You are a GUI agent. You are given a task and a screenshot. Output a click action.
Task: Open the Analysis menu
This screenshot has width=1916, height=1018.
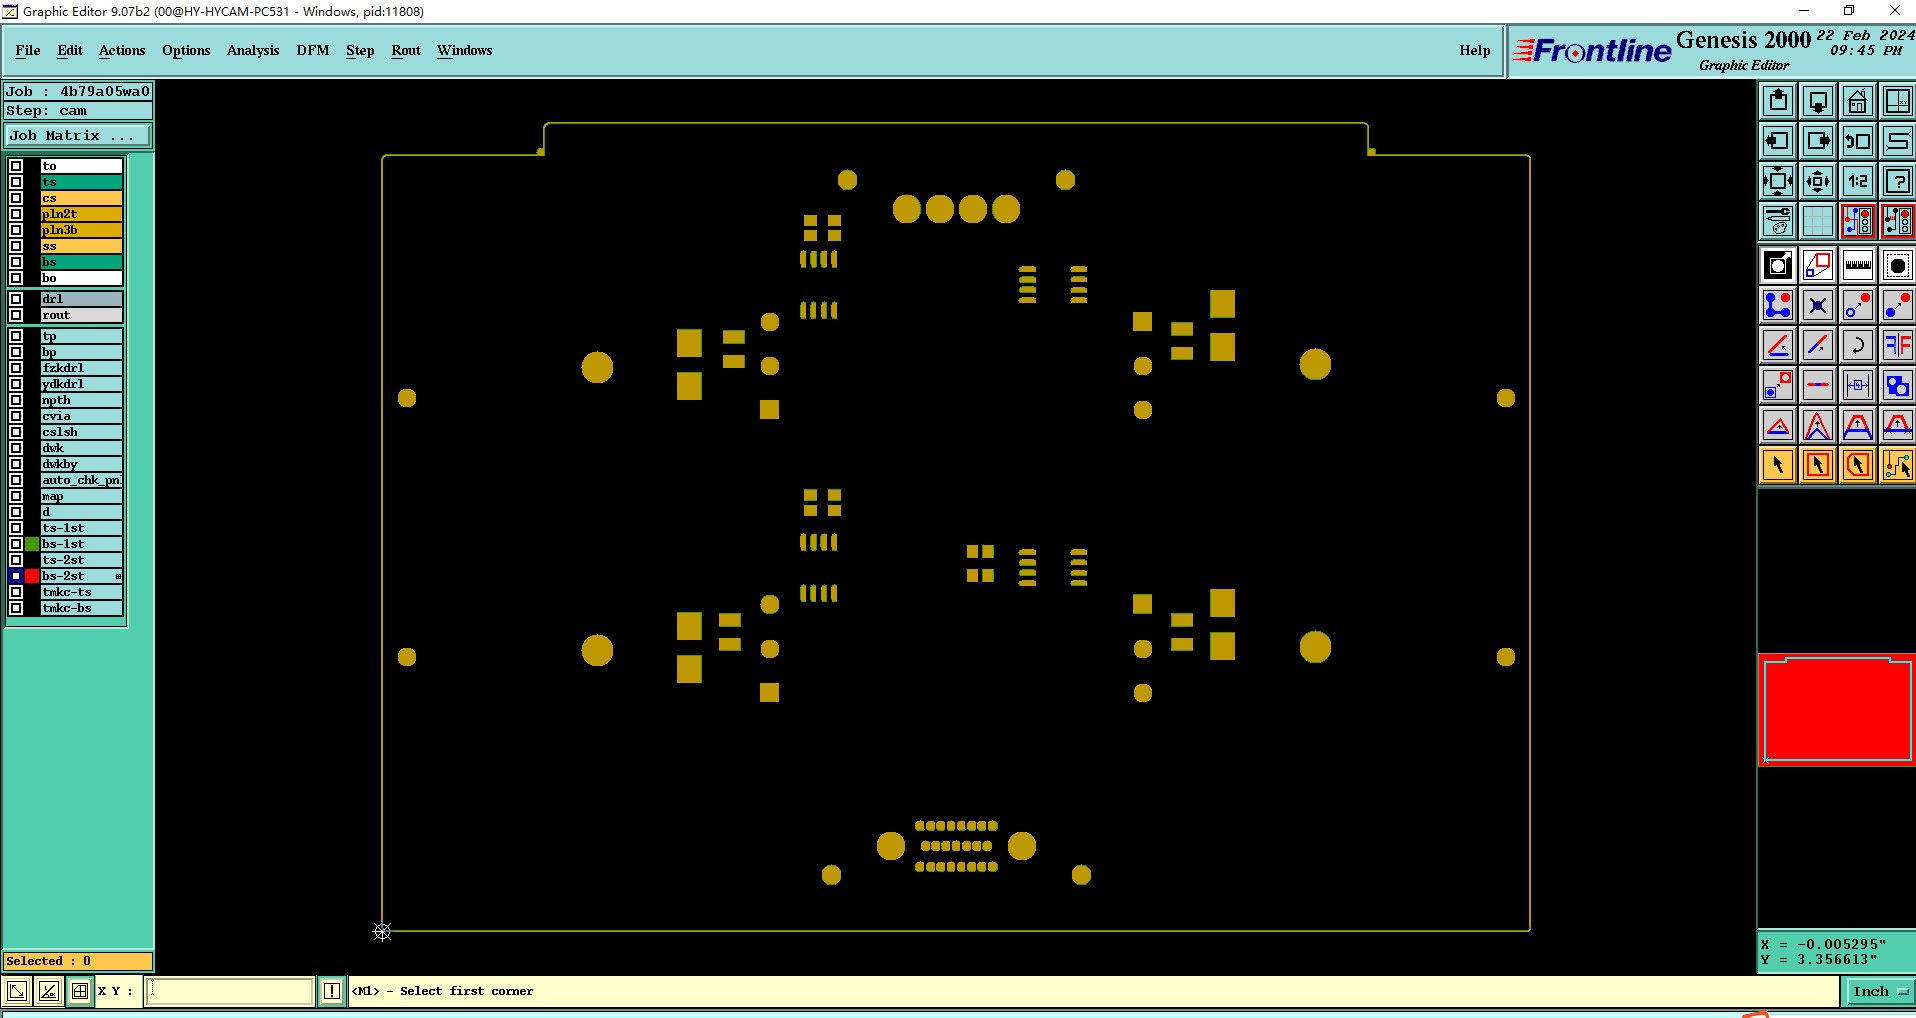pyautogui.click(x=253, y=50)
